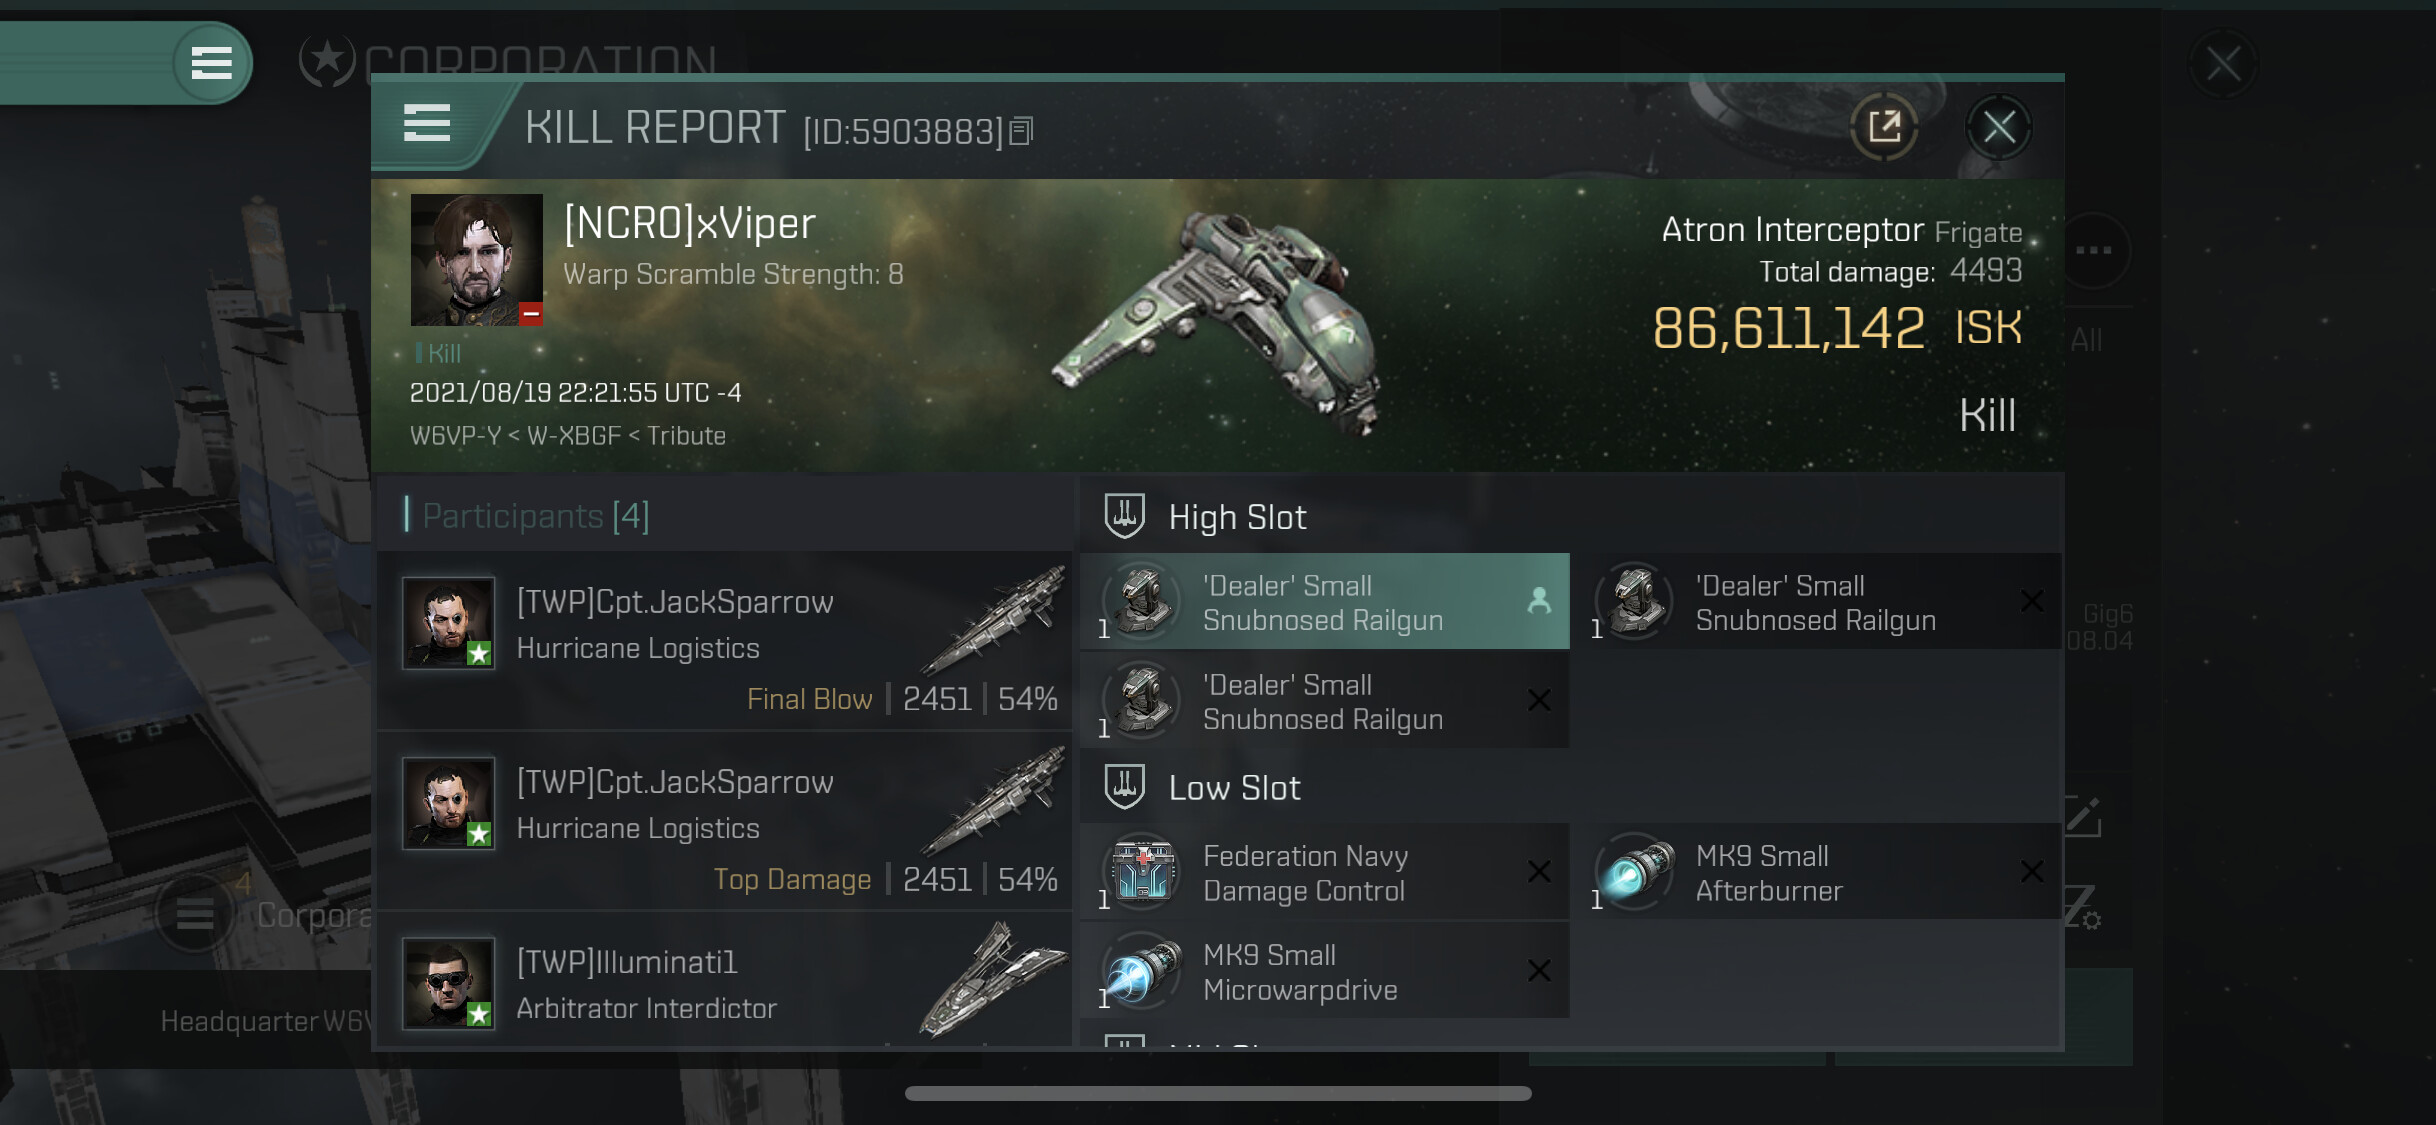Select the MK9 Small Microwarpdrive module
The image size is (2436, 1125).
1324,971
